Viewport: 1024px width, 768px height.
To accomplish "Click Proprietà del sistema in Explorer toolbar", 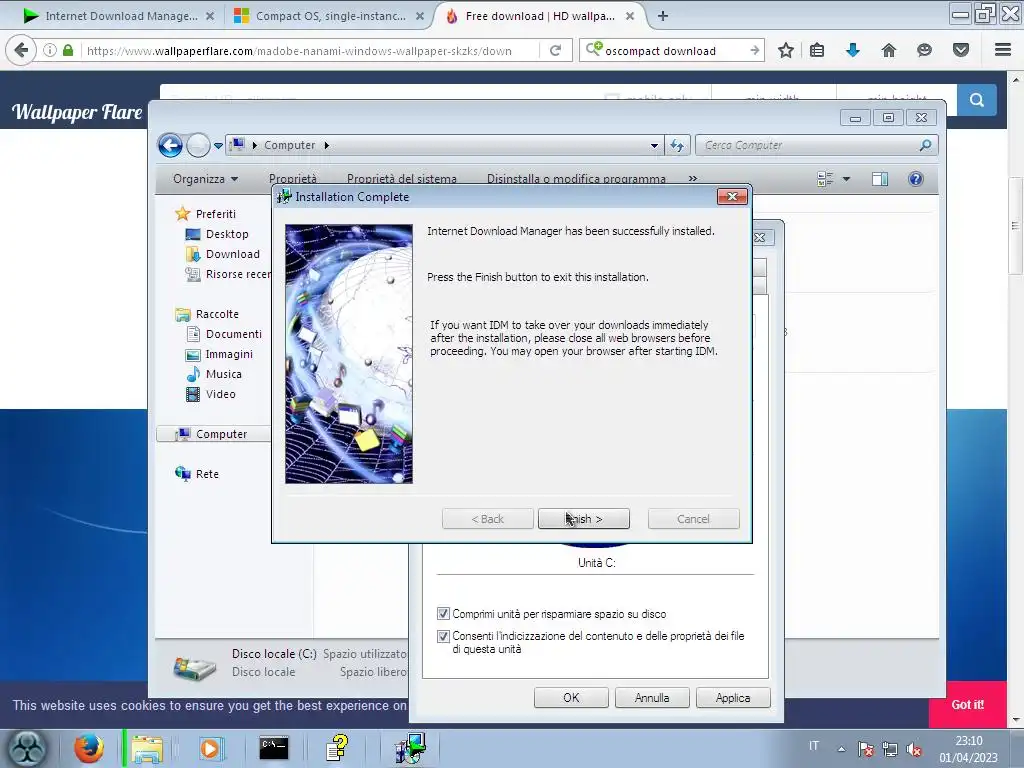I will (x=402, y=179).
